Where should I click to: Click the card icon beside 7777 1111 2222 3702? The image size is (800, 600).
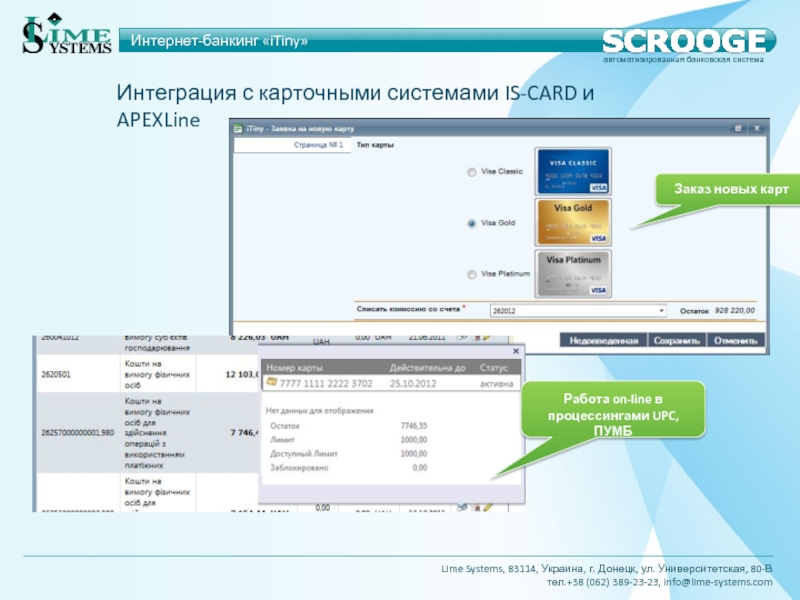tap(271, 382)
